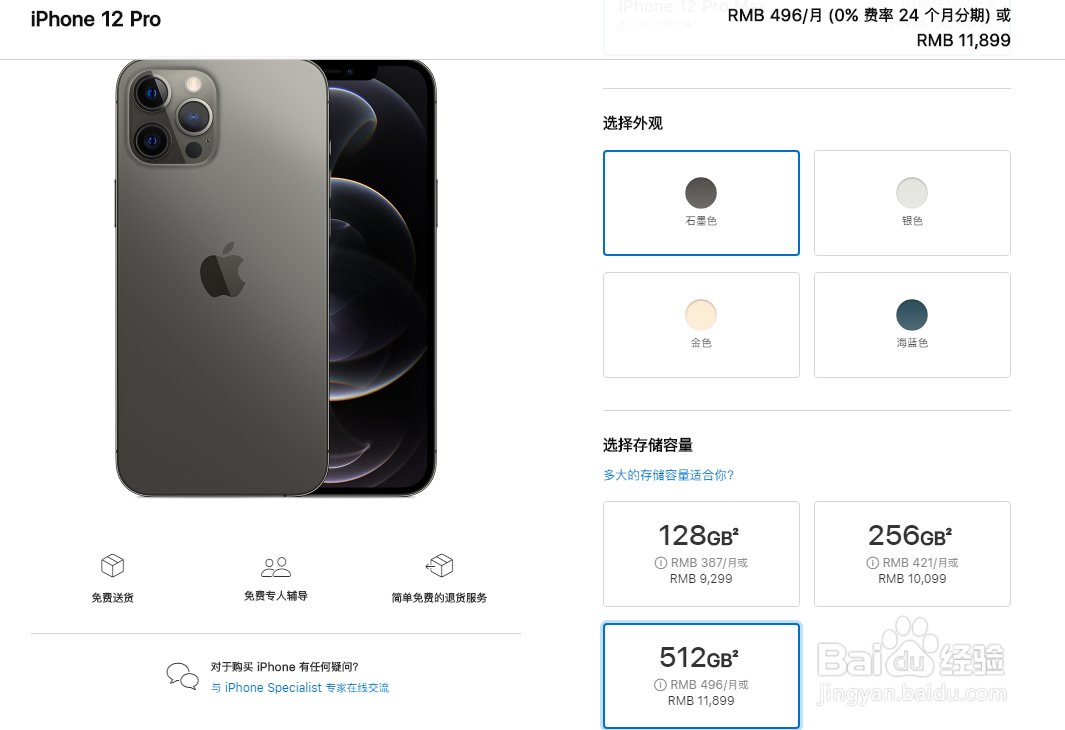The width and height of the screenshot is (1065, 730).
Task: Click the free delivery box icon
Action: 113,565
